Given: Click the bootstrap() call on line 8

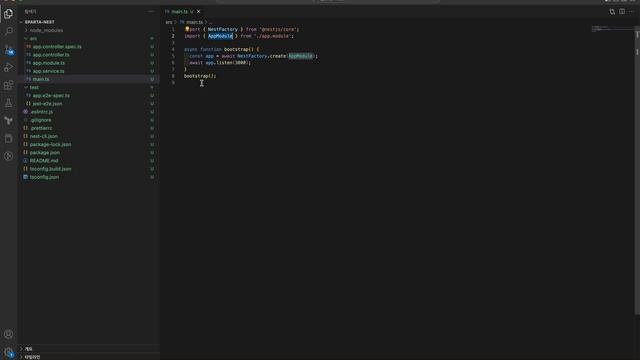Looking at the screenshot, I should (200, 76).
